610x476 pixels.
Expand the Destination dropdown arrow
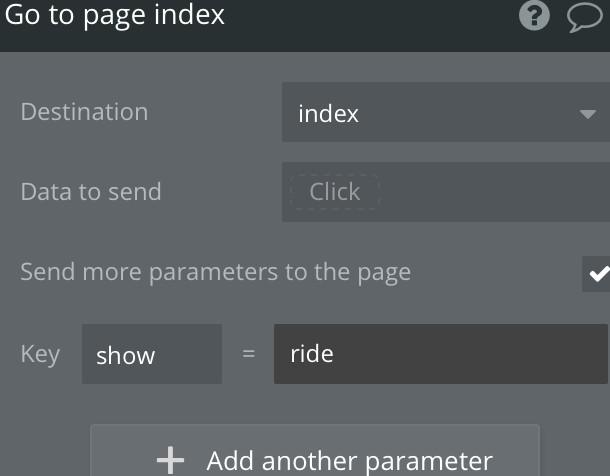(x=587, y=114)
